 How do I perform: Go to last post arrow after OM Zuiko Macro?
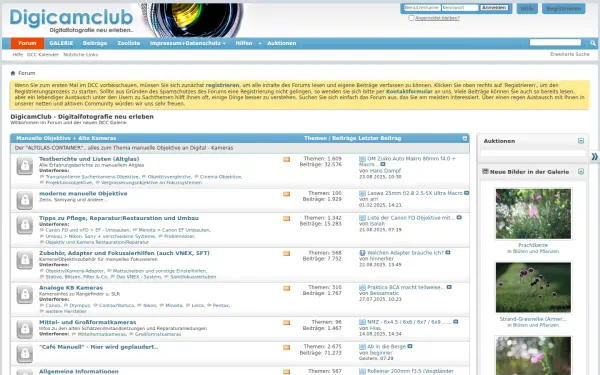(383, 165)
